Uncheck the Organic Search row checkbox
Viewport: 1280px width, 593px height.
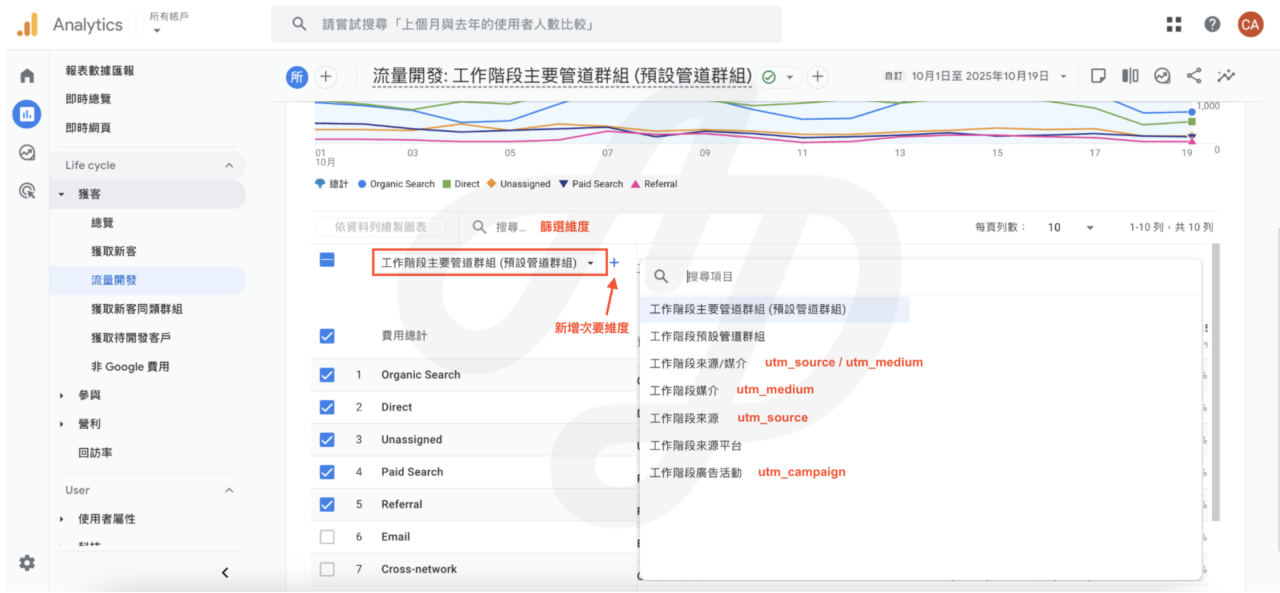(x=327, y=375)
